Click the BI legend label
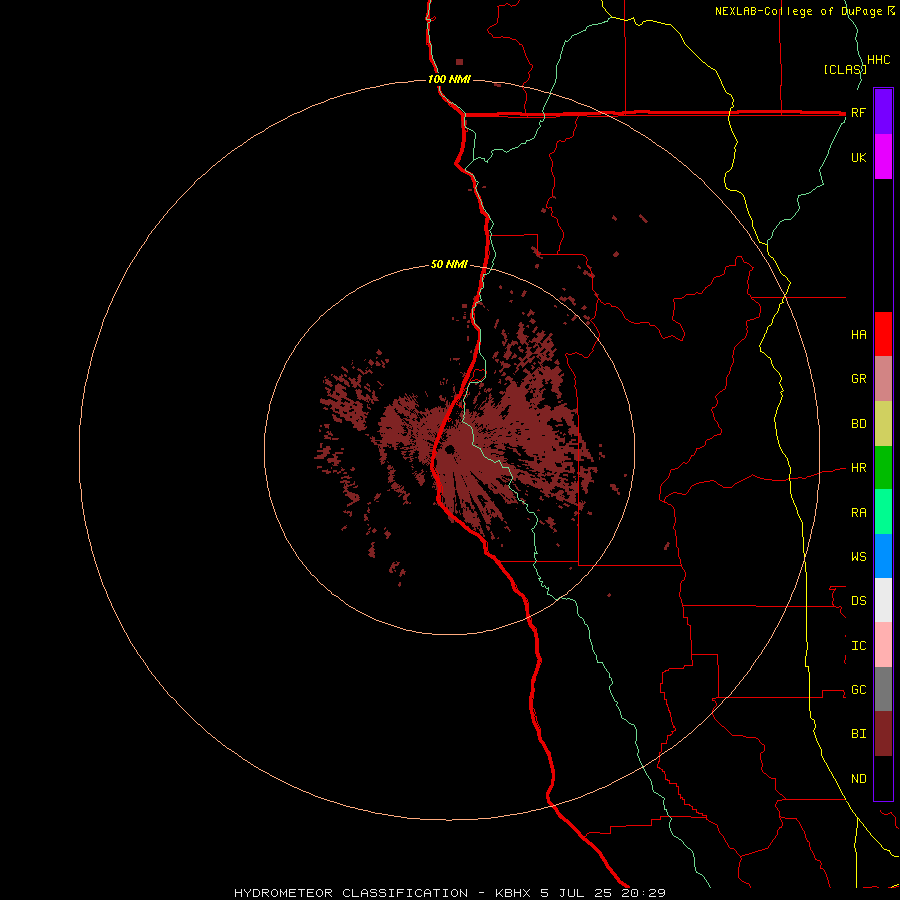 pos(858,734)
